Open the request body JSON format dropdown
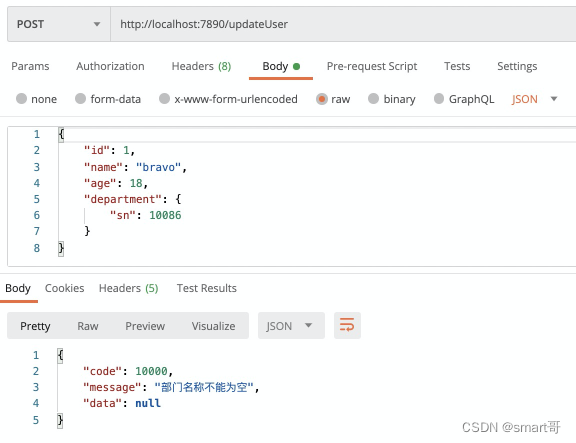This screenshot has width=576, height=443. 535,99
